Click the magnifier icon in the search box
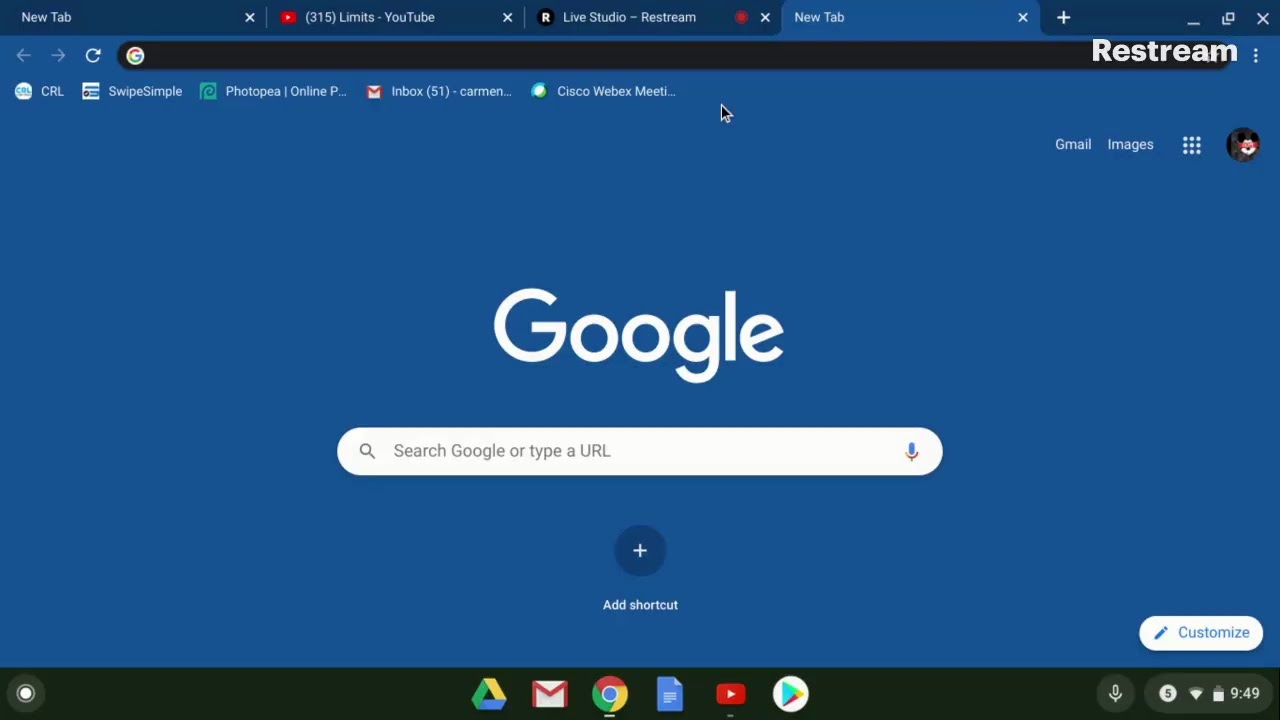Screen dimensions: 1280x720 click(x=367, y=451)
